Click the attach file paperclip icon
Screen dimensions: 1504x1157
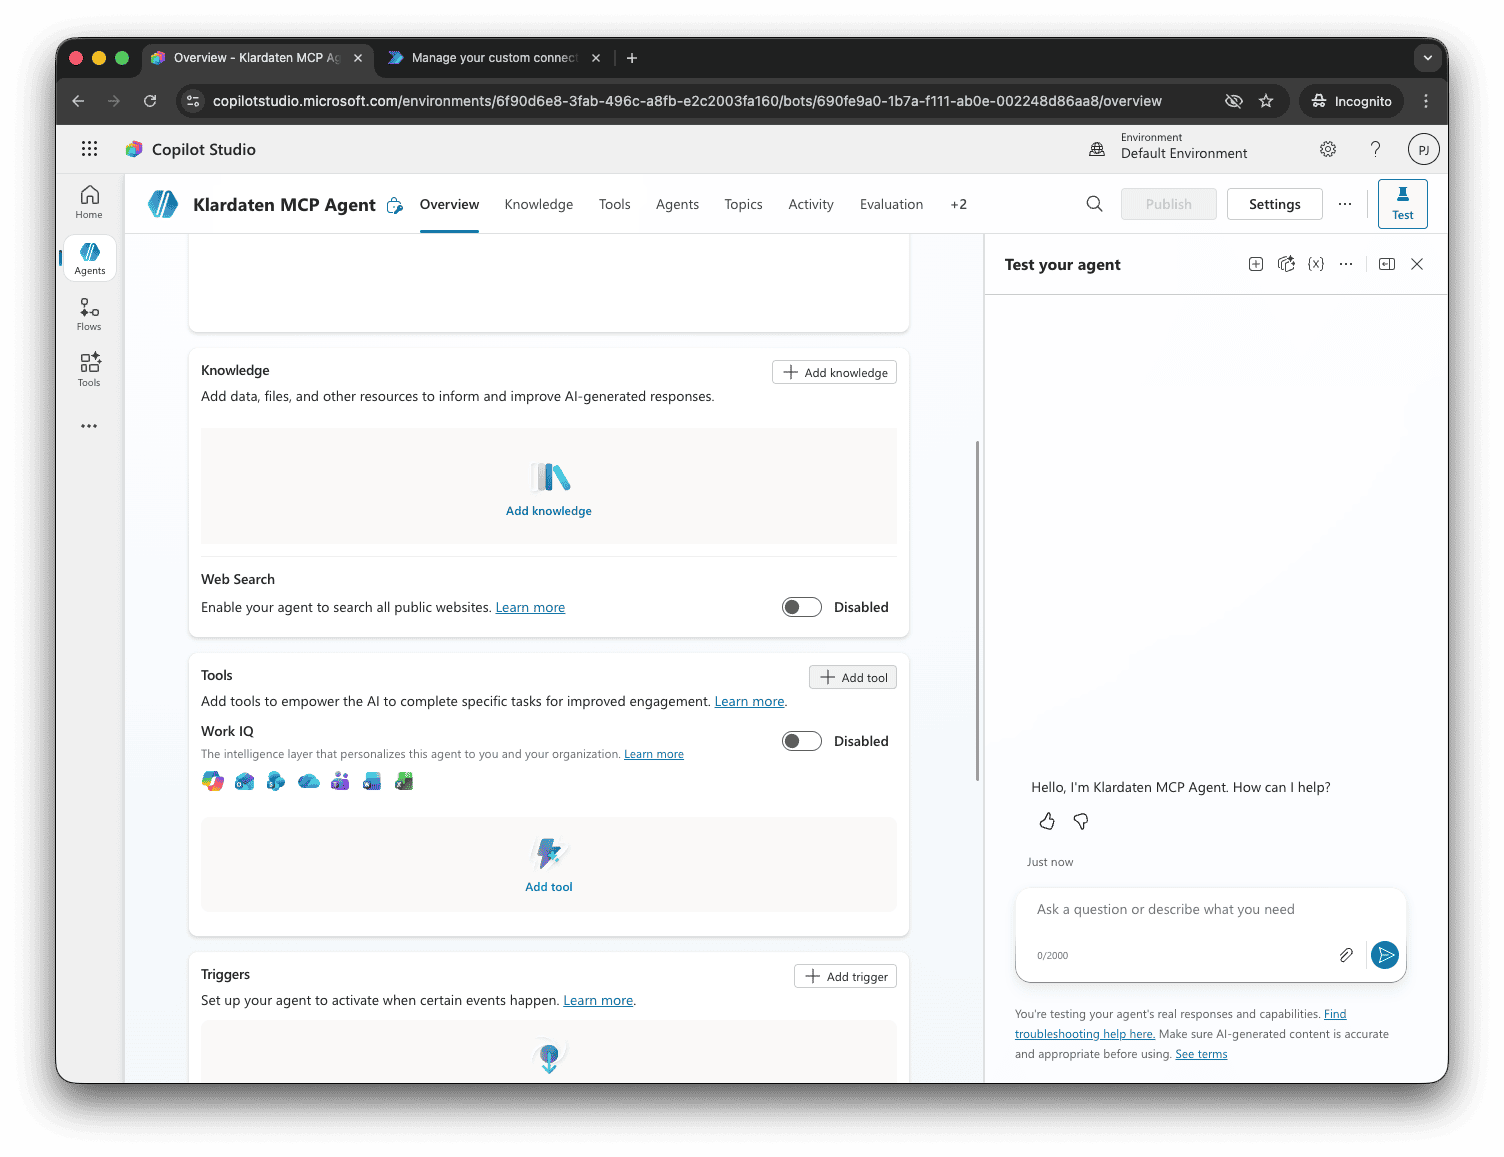pos(1346,955)
